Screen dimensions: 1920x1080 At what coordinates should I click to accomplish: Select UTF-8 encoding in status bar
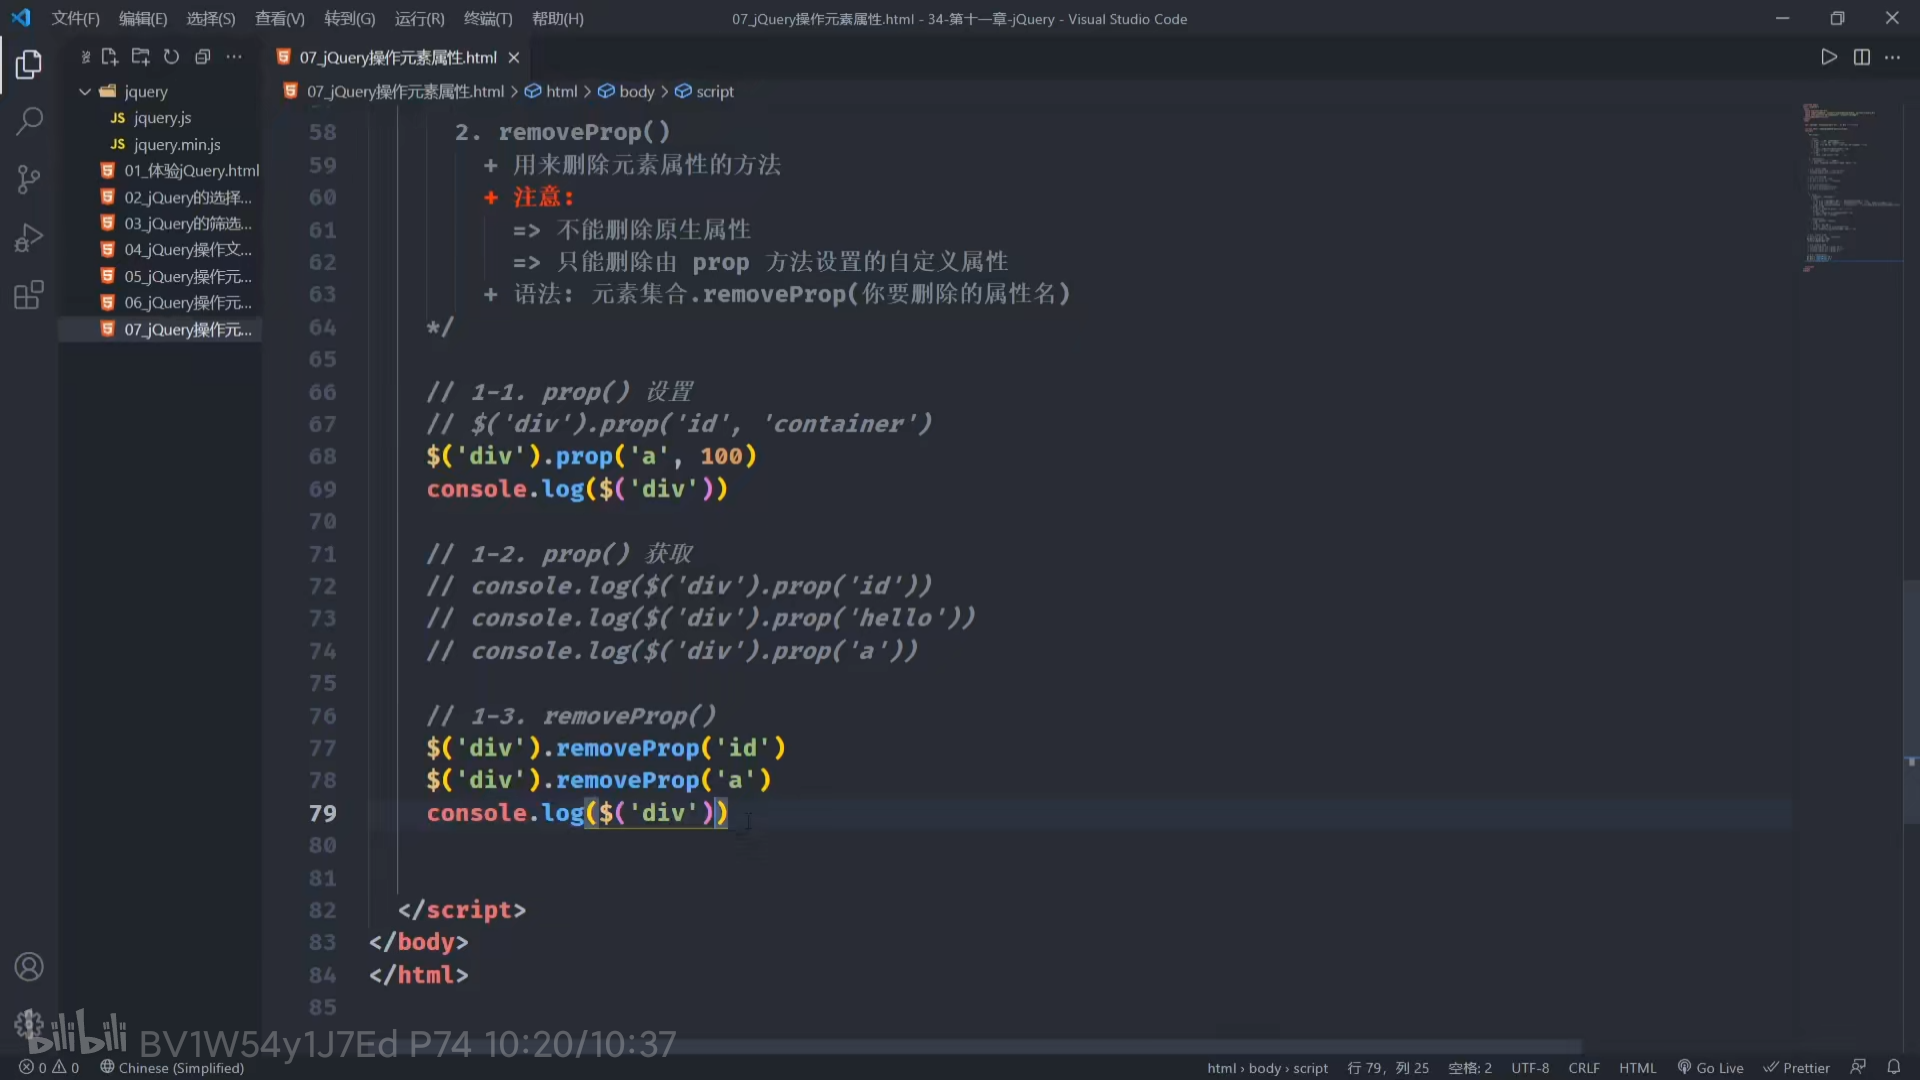click(1529, 1067)
